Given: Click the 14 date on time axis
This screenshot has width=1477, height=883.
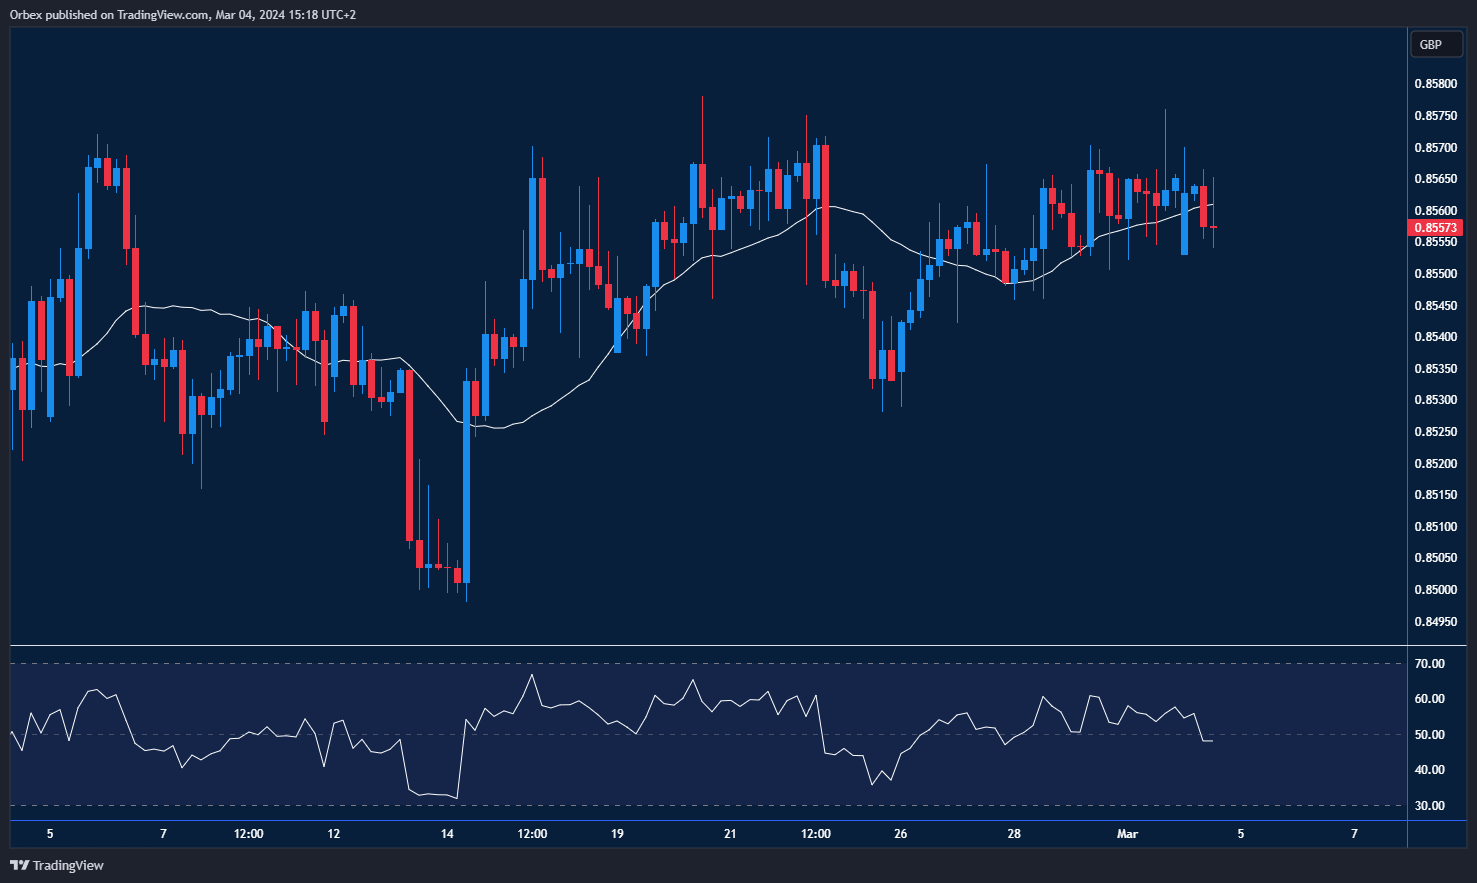Looking at the screenshot, I should click(x=447, y=834).
